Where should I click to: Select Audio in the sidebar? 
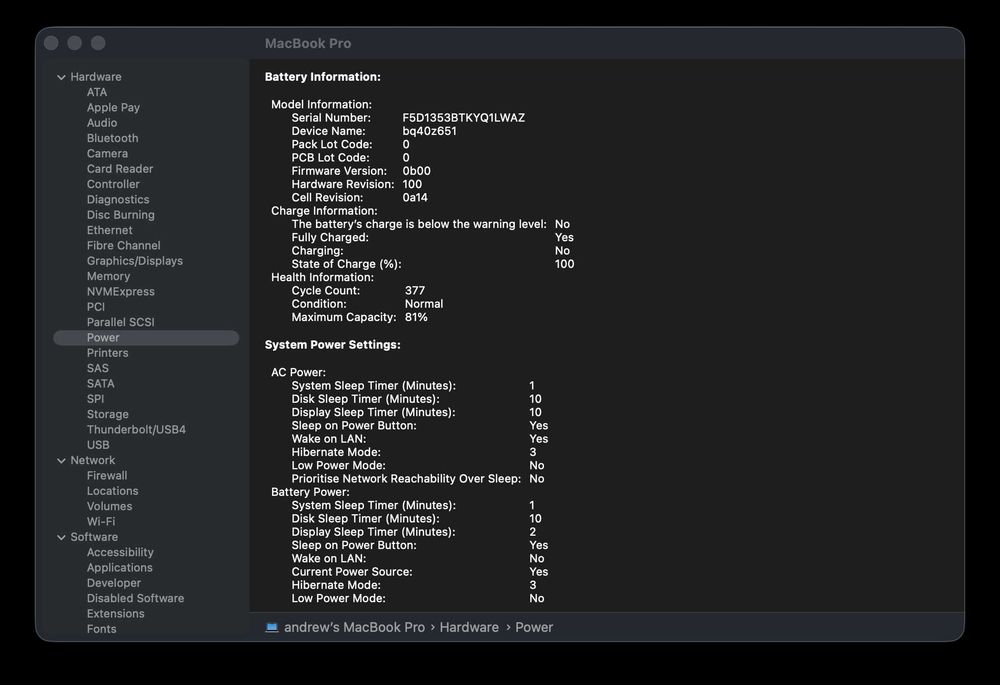102,122
